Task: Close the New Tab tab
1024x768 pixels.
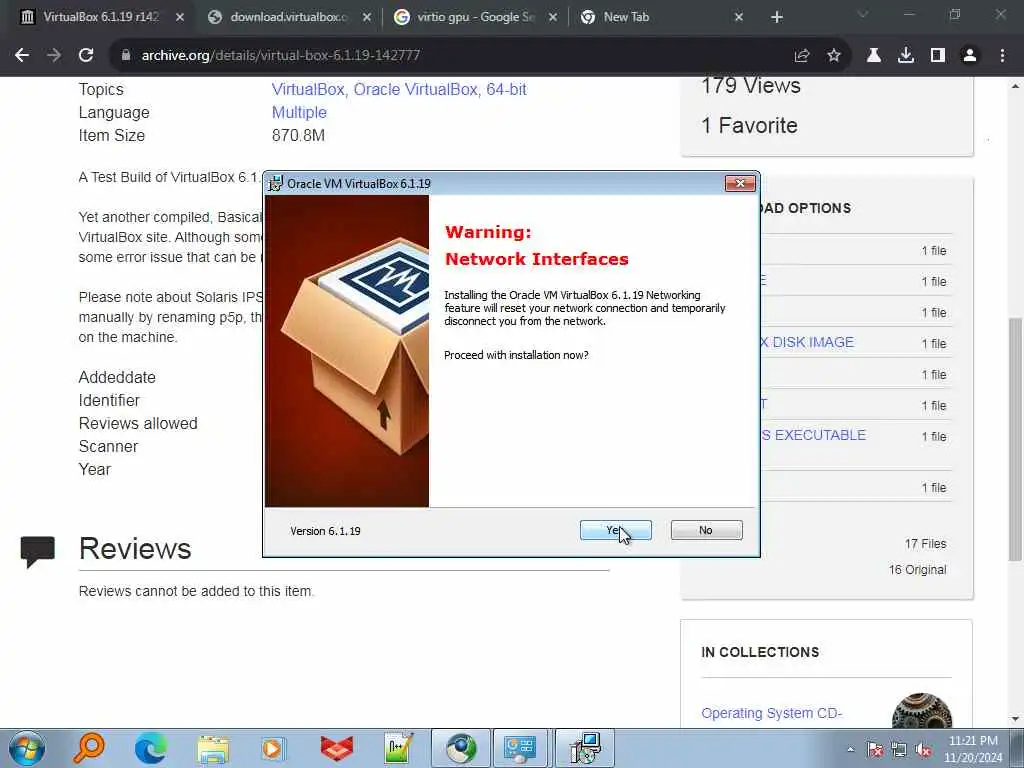Action: (739, 17)
